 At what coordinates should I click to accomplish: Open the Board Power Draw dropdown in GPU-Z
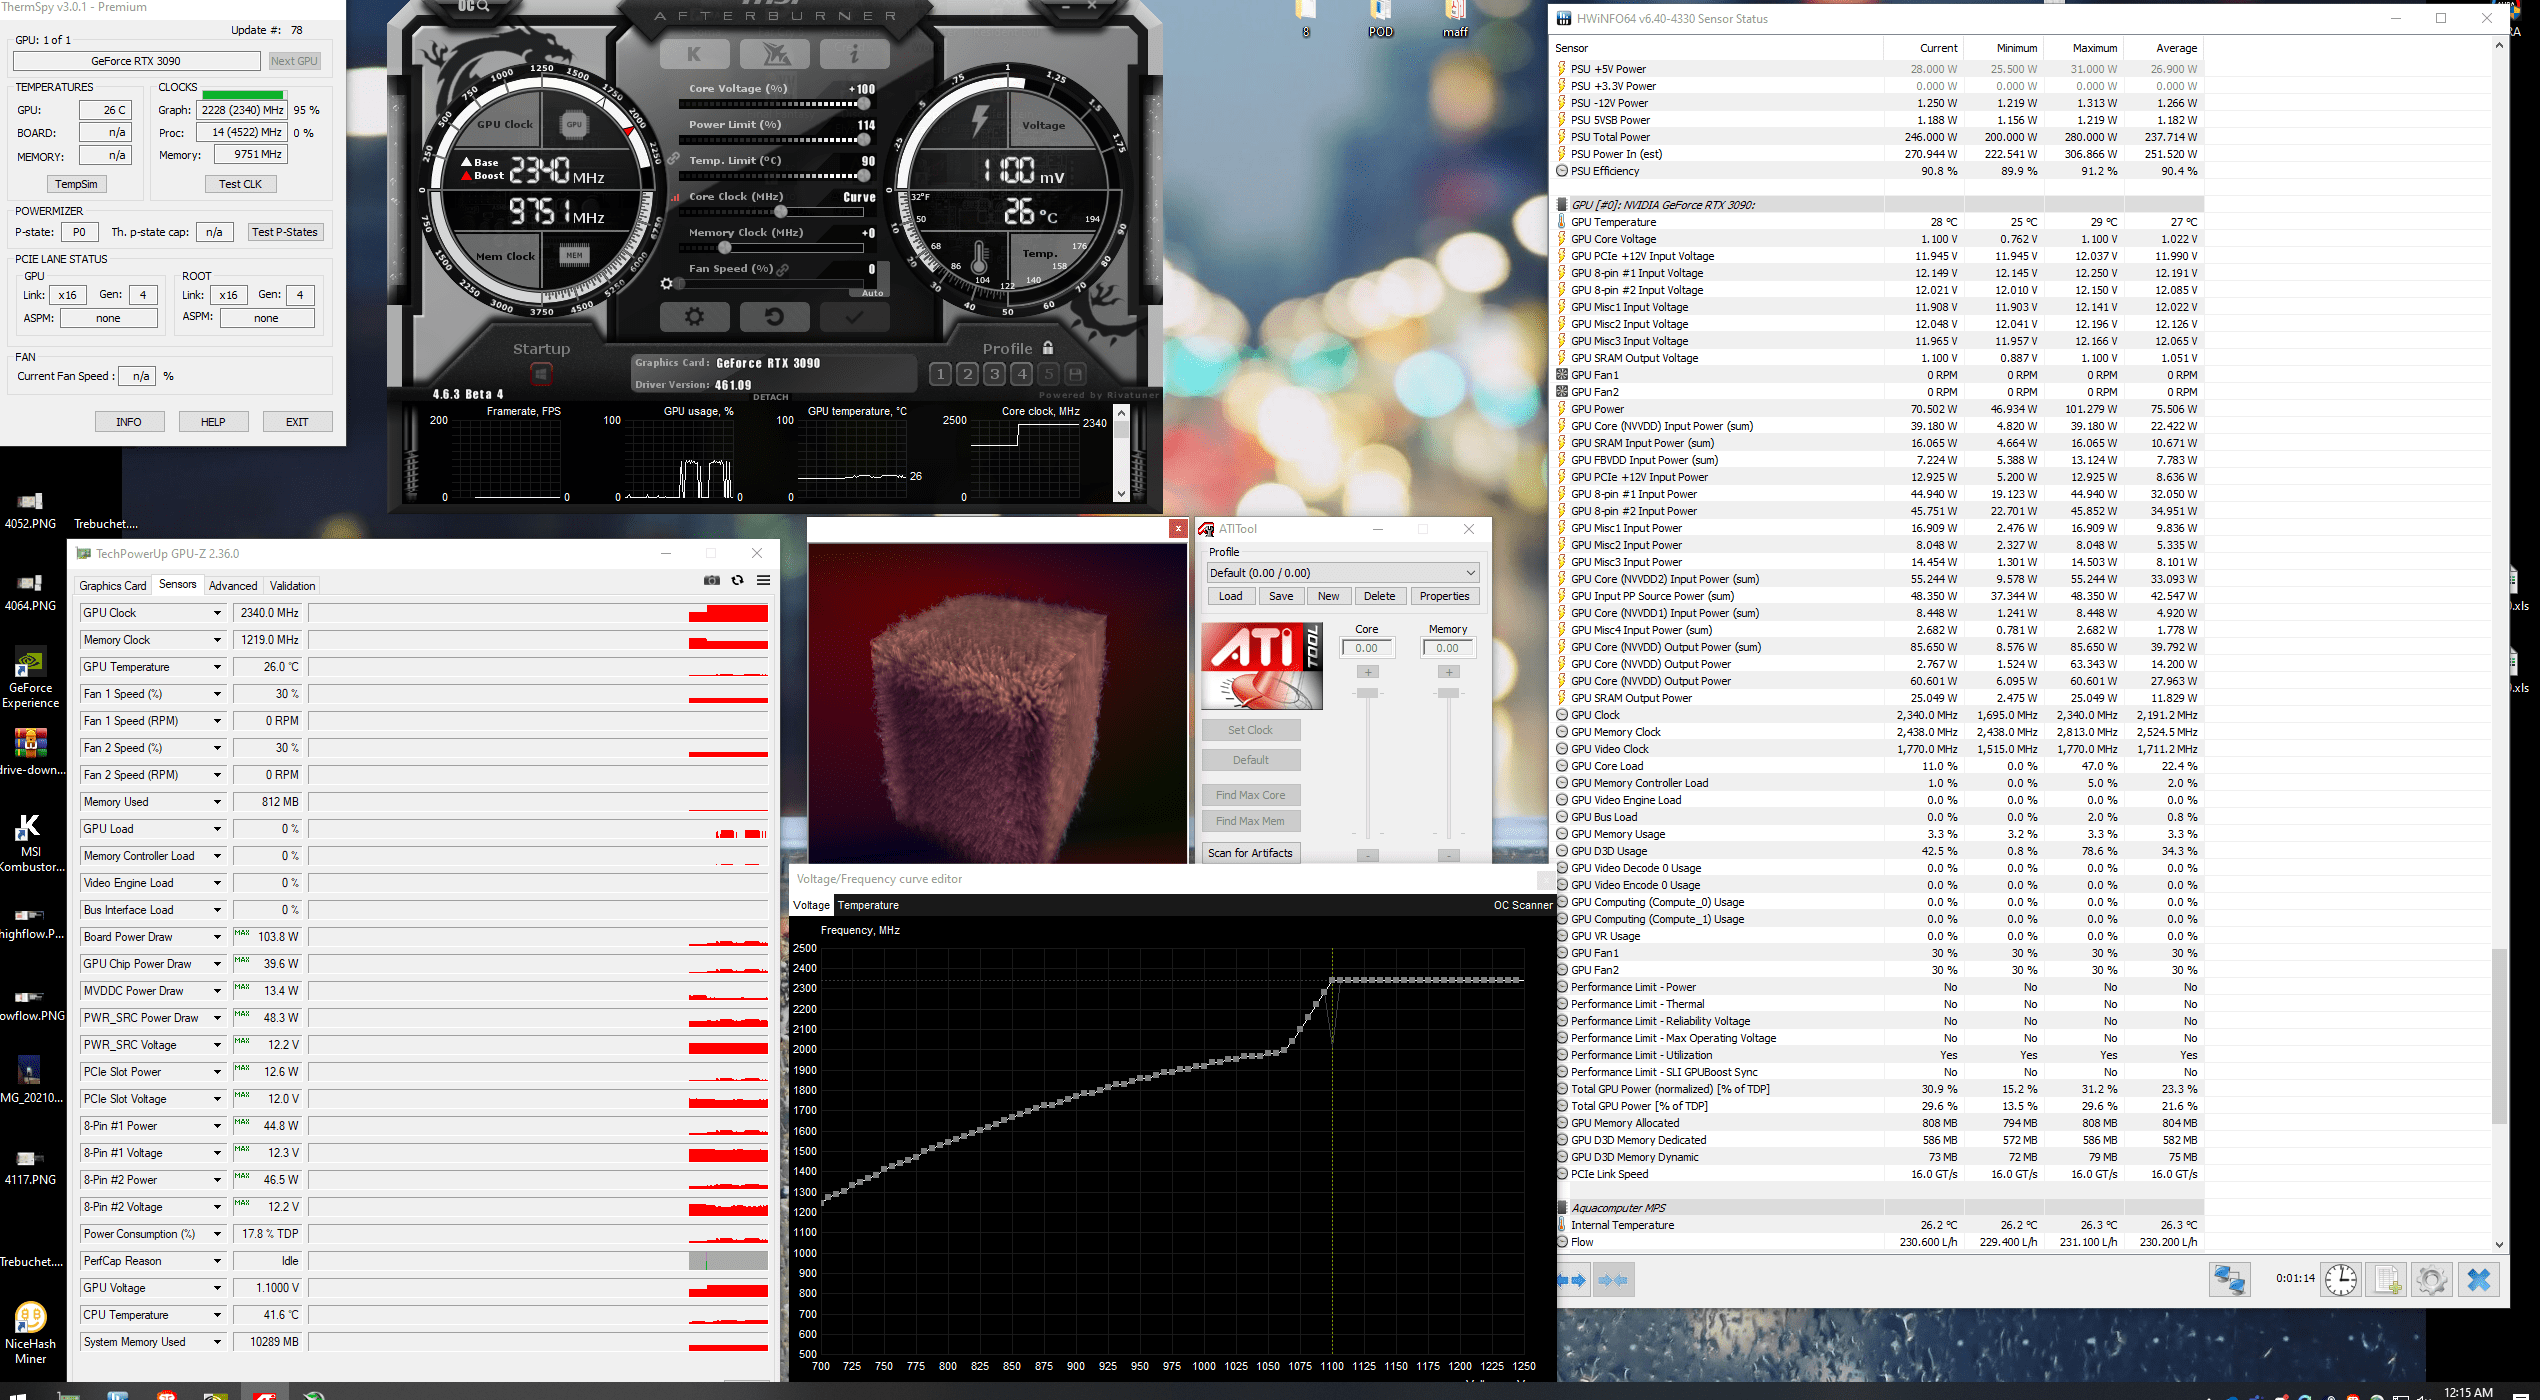217,937
